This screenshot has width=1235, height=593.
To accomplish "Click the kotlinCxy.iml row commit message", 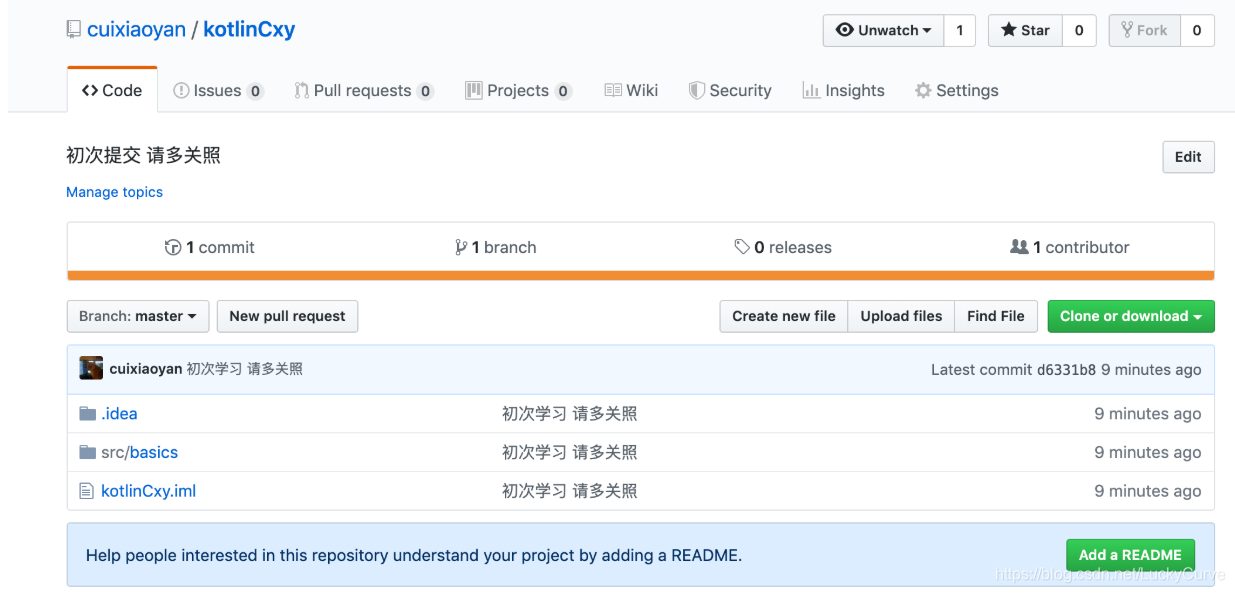I will [569, 491].
